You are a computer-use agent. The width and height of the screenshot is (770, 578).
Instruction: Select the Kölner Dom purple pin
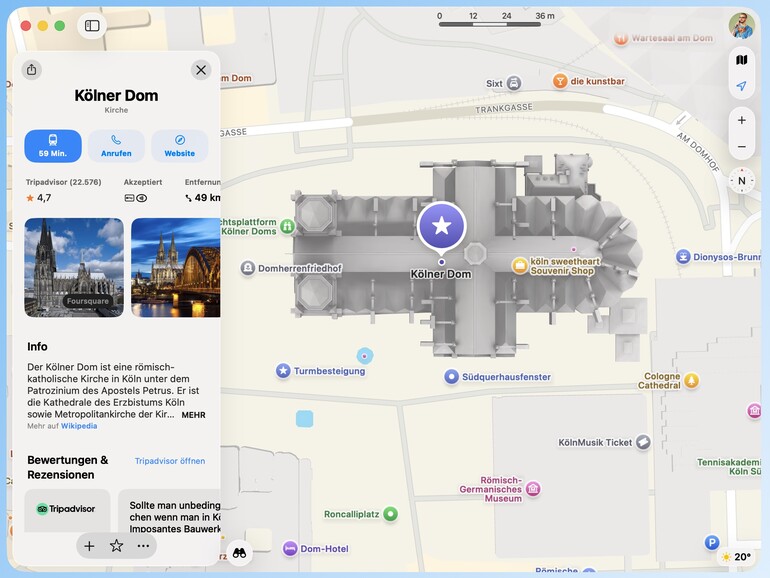(x=441, y=226)
